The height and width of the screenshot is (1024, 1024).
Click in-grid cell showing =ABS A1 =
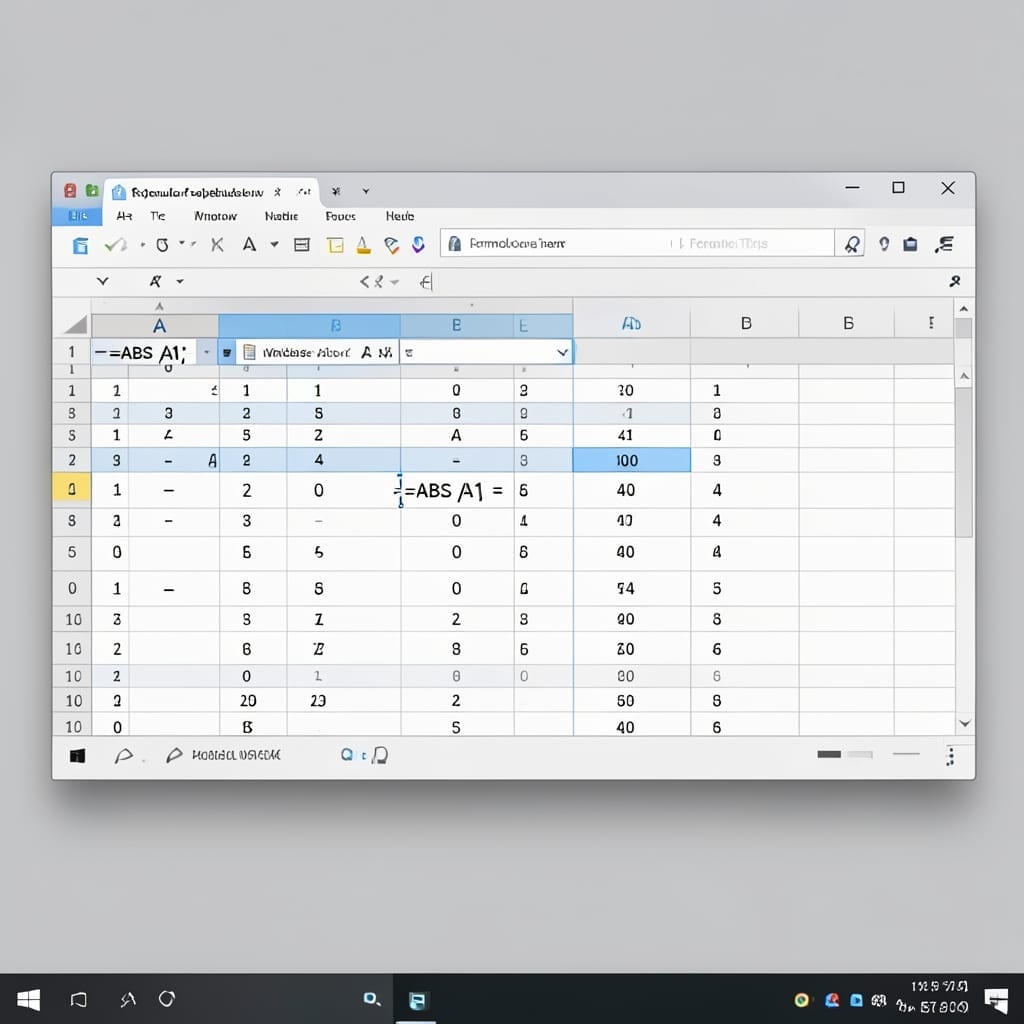[x=456, y=490]
